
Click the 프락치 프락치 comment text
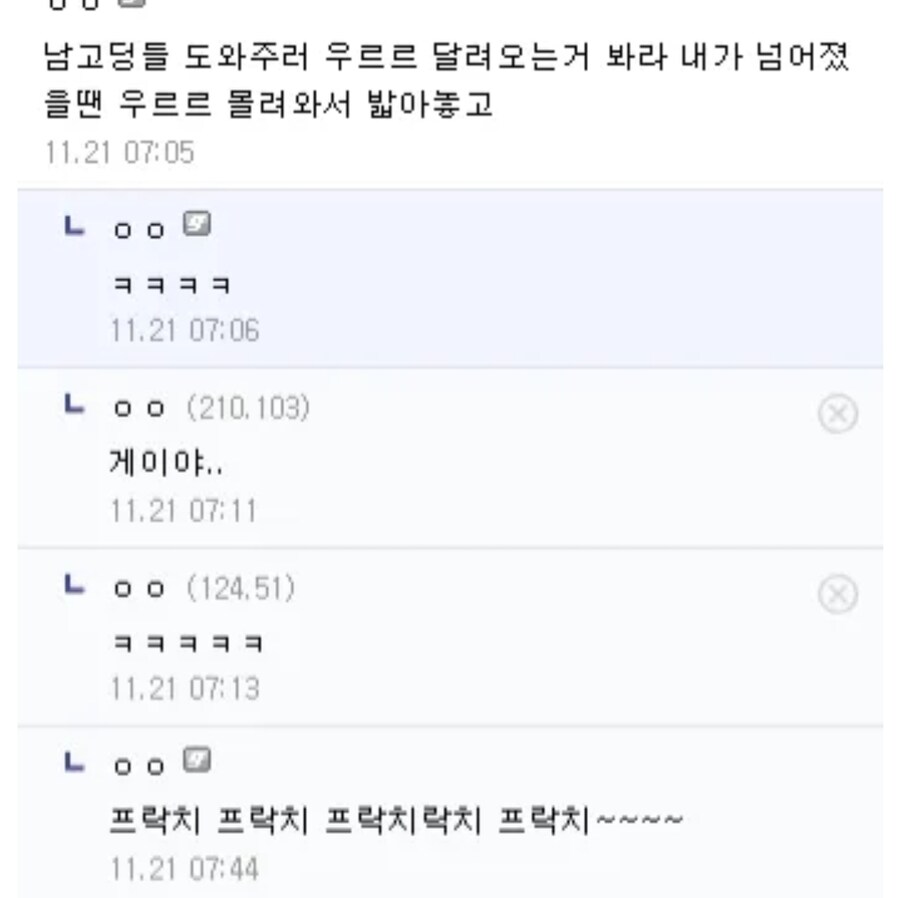(396, 821)
